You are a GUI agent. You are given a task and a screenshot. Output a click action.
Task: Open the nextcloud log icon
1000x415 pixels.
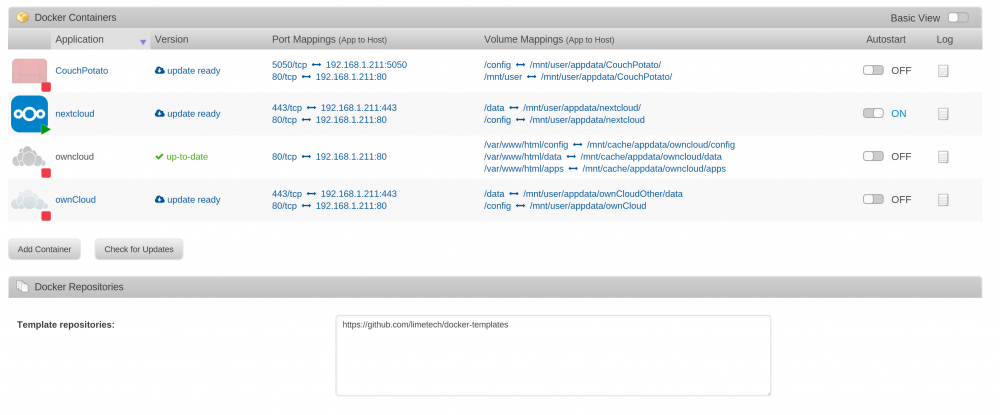tap(943, 113)
